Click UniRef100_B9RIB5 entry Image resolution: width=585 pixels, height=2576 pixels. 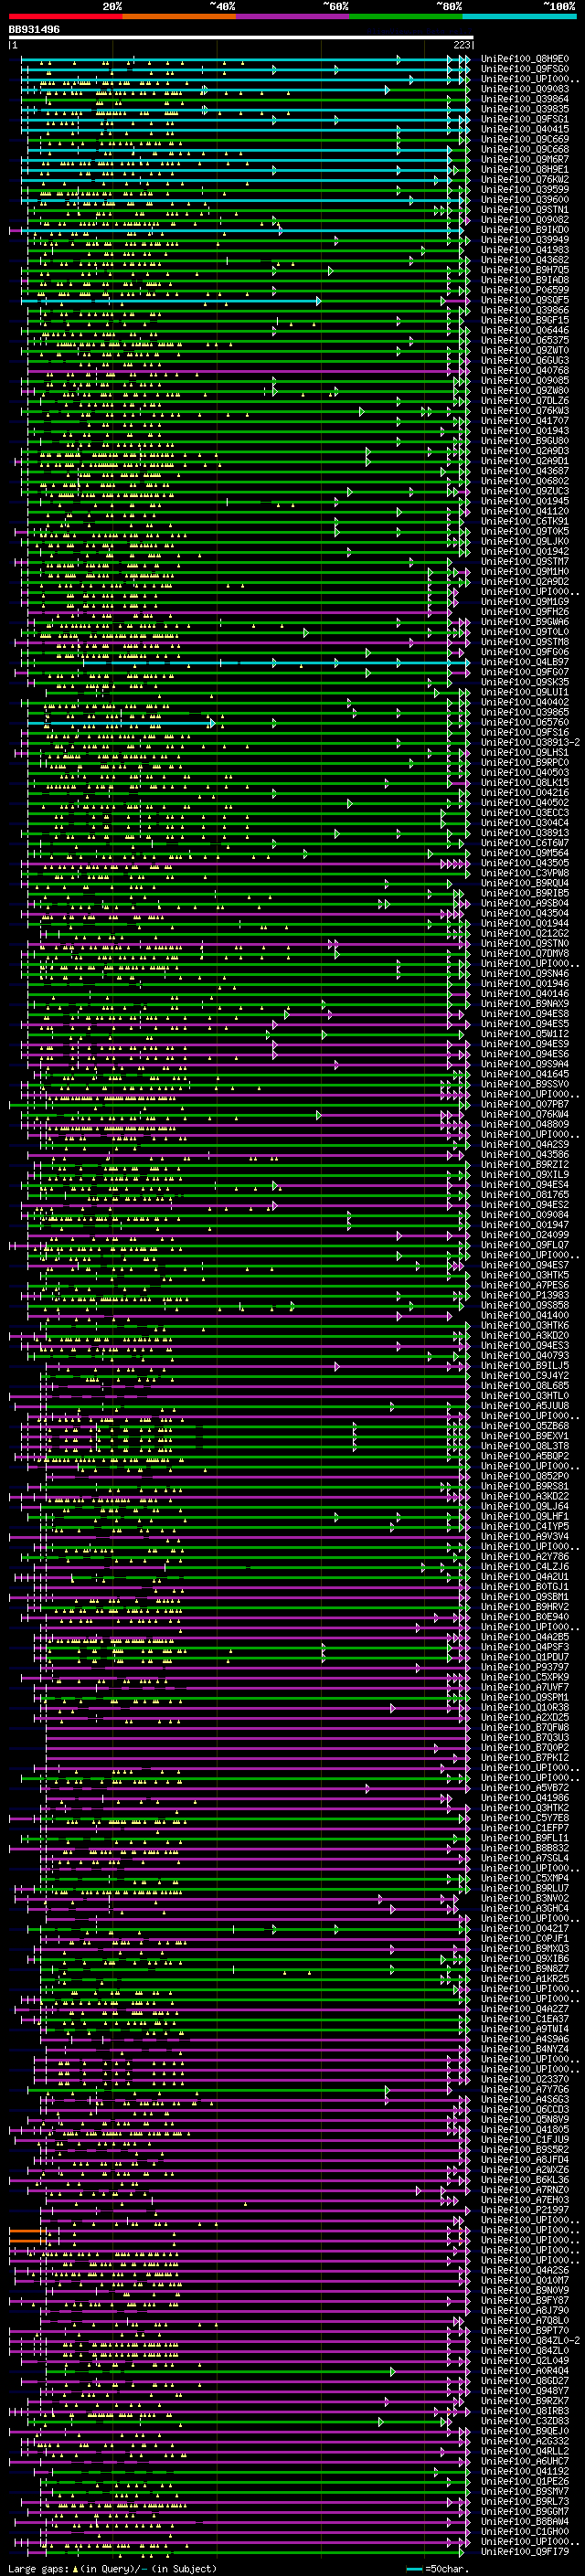tap(525, 893)
